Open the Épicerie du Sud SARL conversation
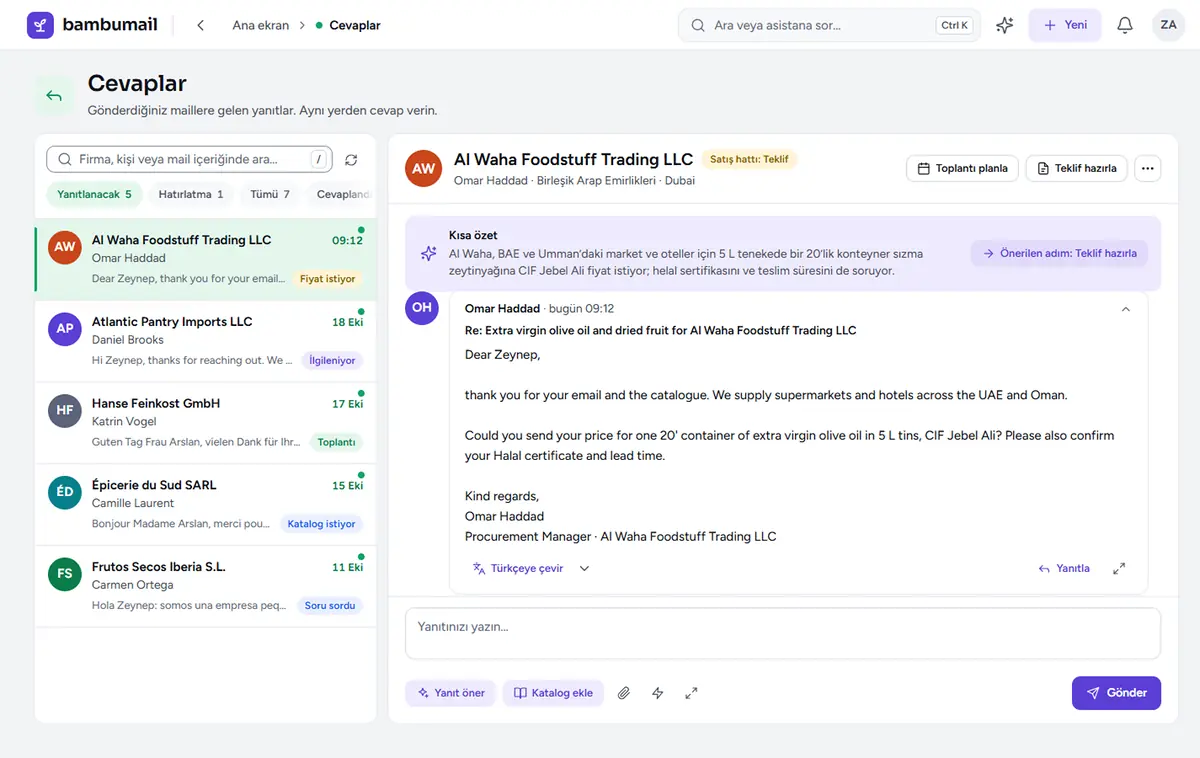The height and width of the screenshot is (758, 1200). [x=206, y=504]
